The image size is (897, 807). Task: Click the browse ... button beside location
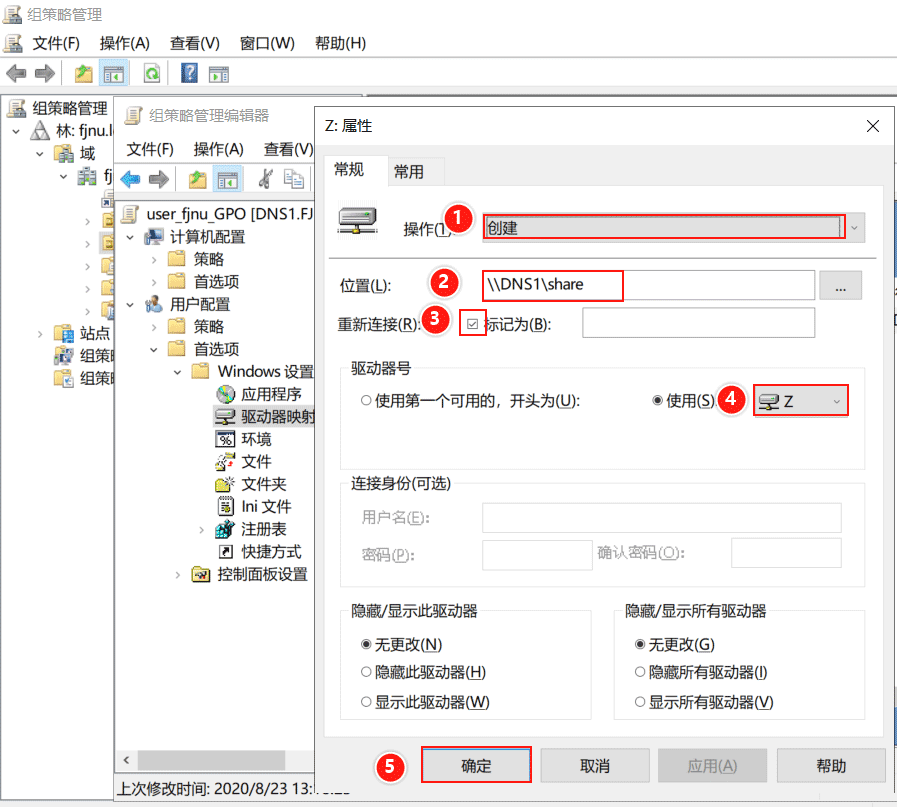[x=840, y=285]
